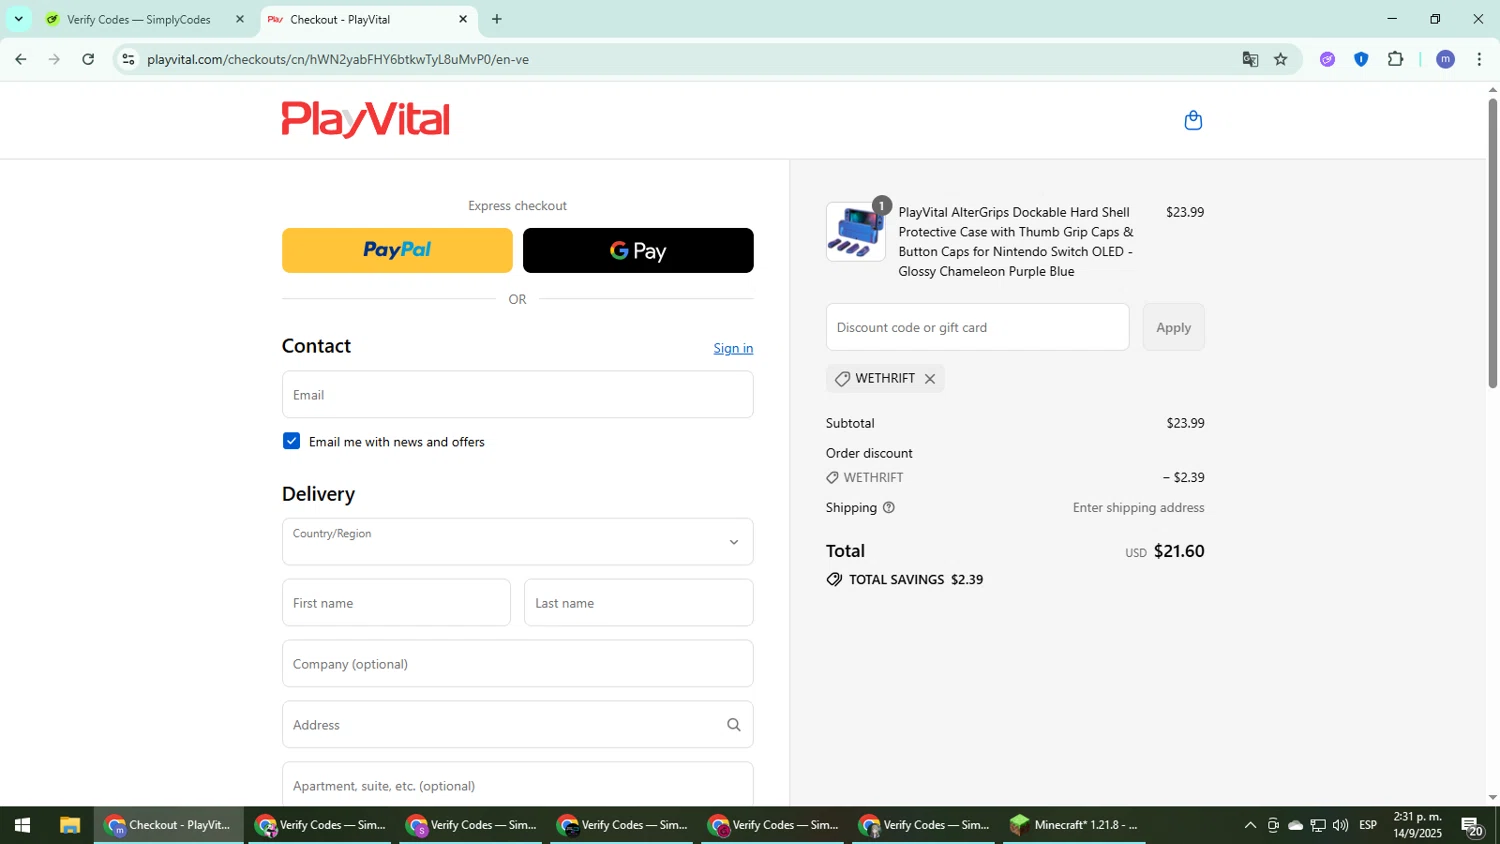Open the volume control in system tray
Viewport: 1500px width, 844px height.
[1341, 826]
